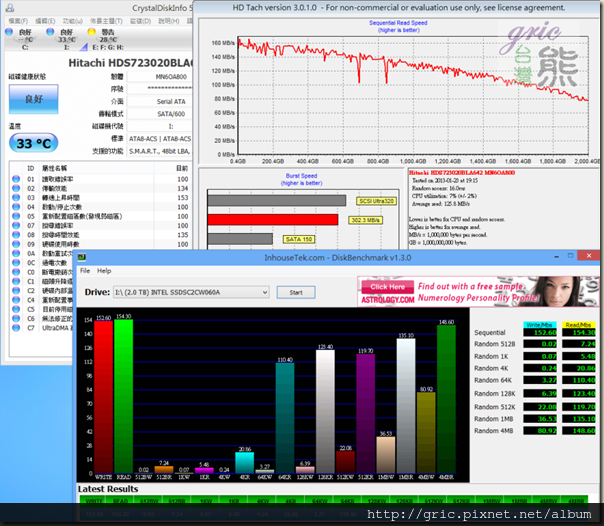This screenshot has width=604, height=526.
Task: Click the Click Here ad button
Action: click(x=388, y=287)
